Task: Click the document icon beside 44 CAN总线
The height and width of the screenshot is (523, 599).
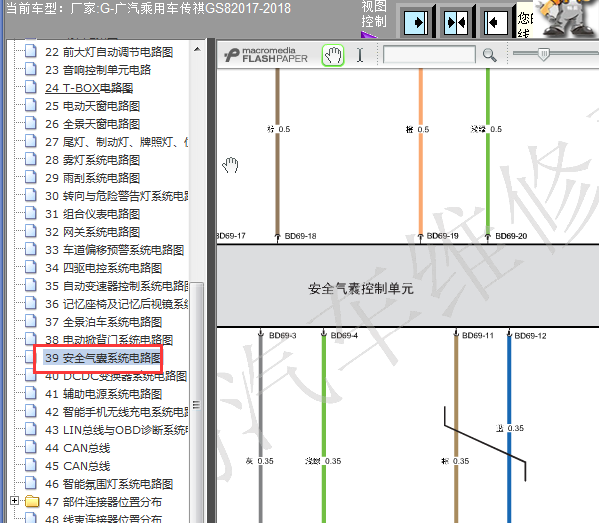Action: [x=31, y=447]
